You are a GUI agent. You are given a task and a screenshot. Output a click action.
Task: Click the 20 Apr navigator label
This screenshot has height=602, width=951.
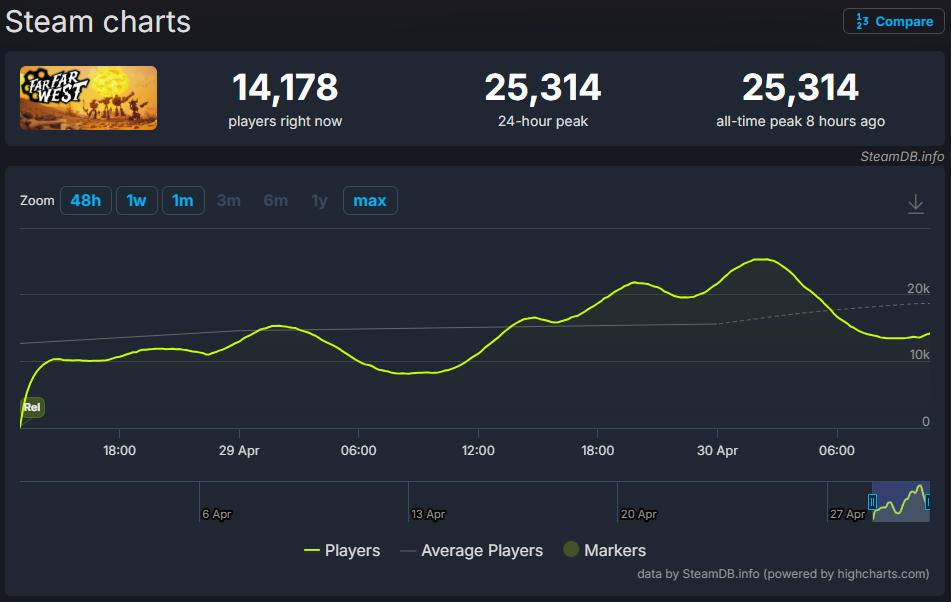click(x=639, y=514)
